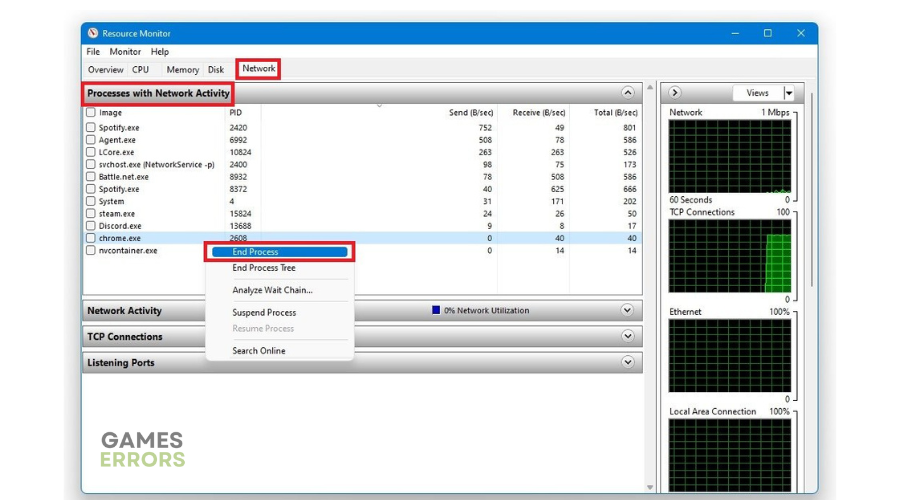Switch to the Memory tab

(183, 69)
